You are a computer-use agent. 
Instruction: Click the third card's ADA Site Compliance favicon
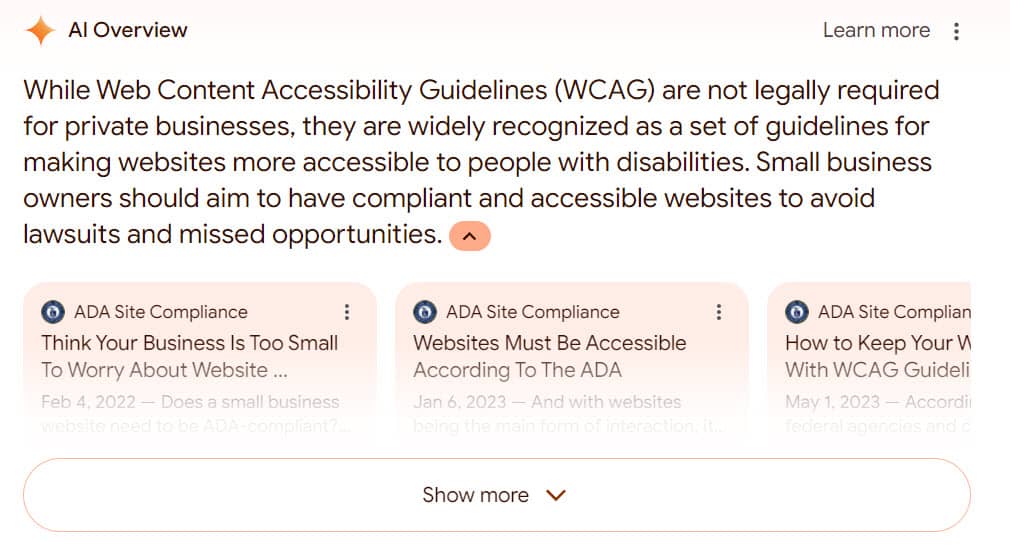797,312
